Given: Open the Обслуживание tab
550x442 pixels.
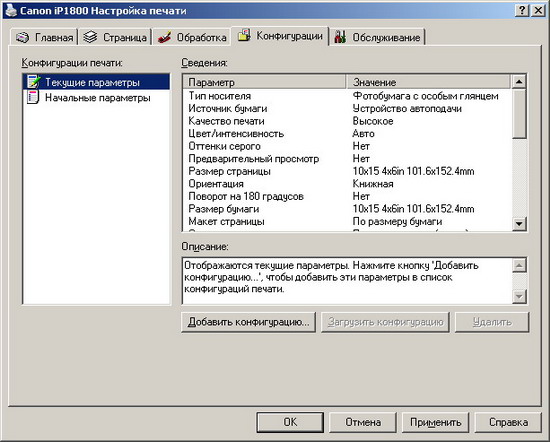Looking at the screenshot, I should (377, 37).
